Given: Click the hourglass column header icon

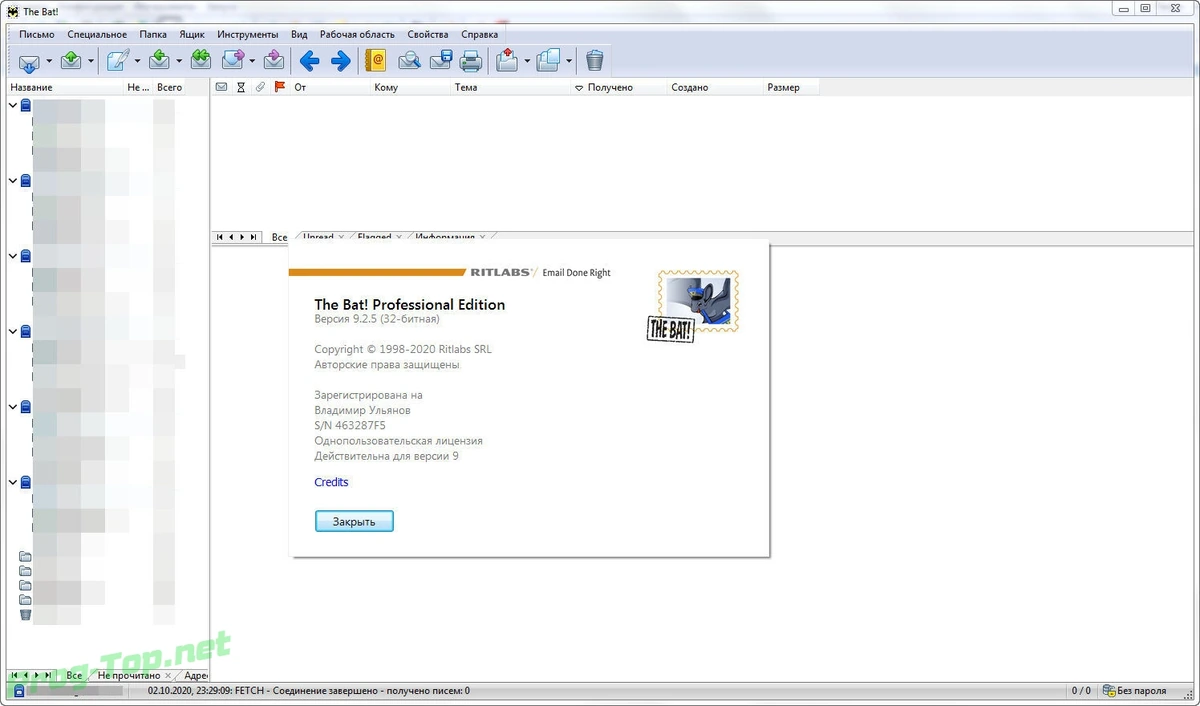Looking at the screenshot, I should click(x=241, y=87).
